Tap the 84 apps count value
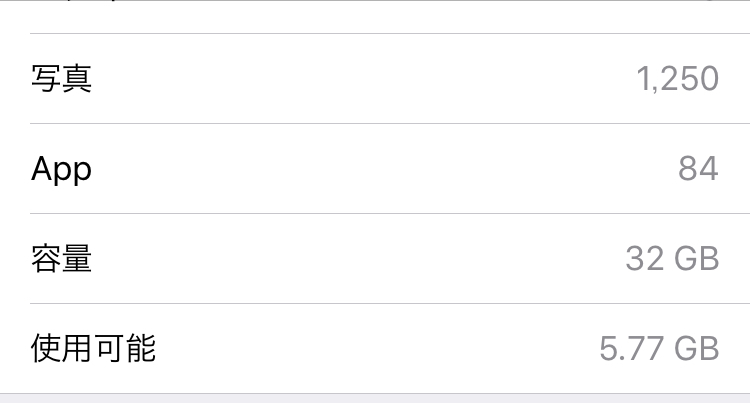The image size is (750, 403). pos(698,169)
